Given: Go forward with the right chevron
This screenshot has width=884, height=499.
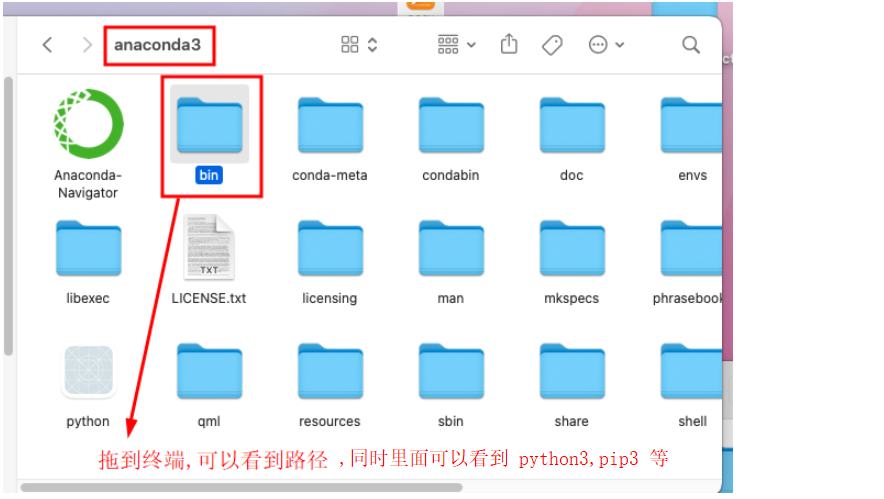Looking at the screenshot, I should click(87, 45).
